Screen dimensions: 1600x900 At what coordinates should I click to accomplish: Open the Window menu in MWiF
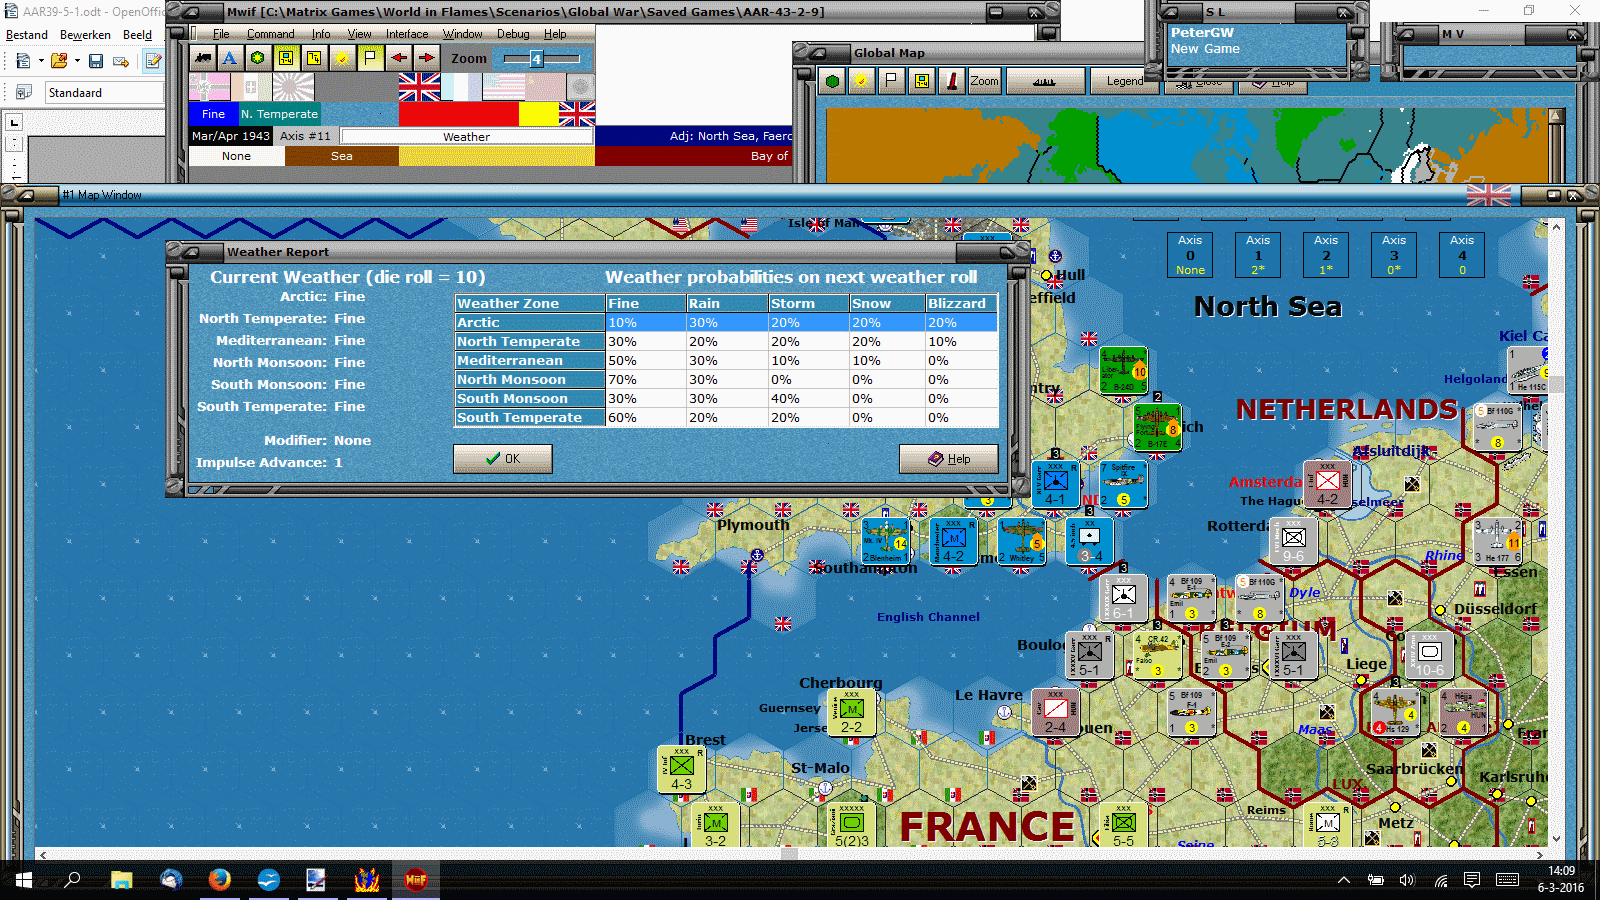[x=463, y=34]
